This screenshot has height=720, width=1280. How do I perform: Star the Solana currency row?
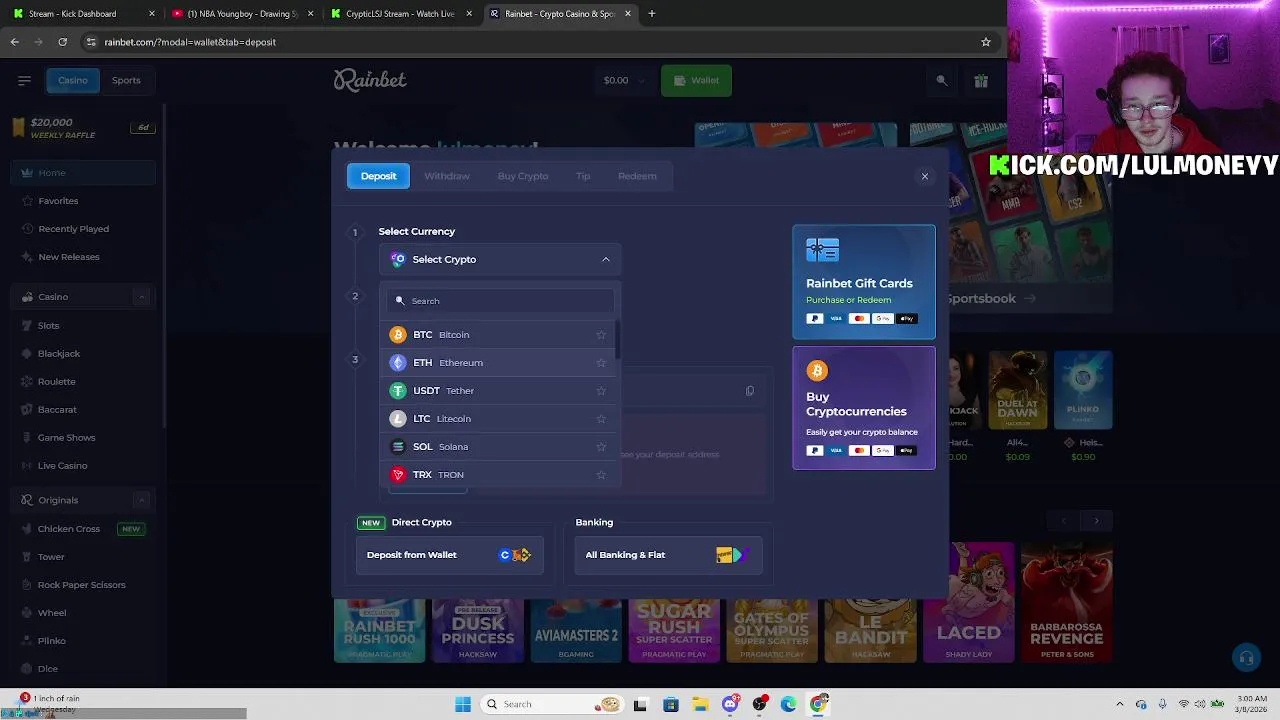[601, 447]
